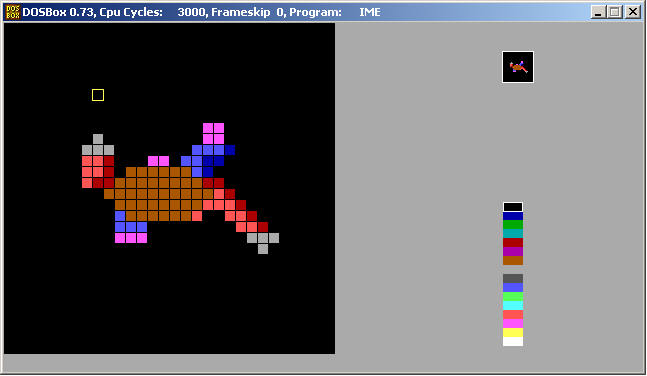Maximize the DOSBox window
The height and width of the screenshot is (376, 647).
tap(615, 12)
